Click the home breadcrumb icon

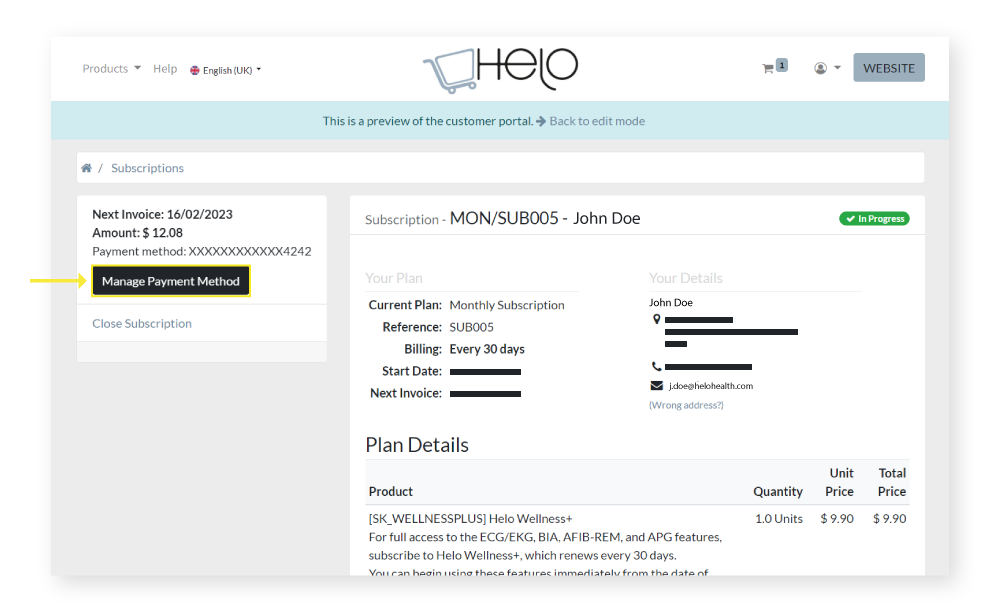(87, 168)
